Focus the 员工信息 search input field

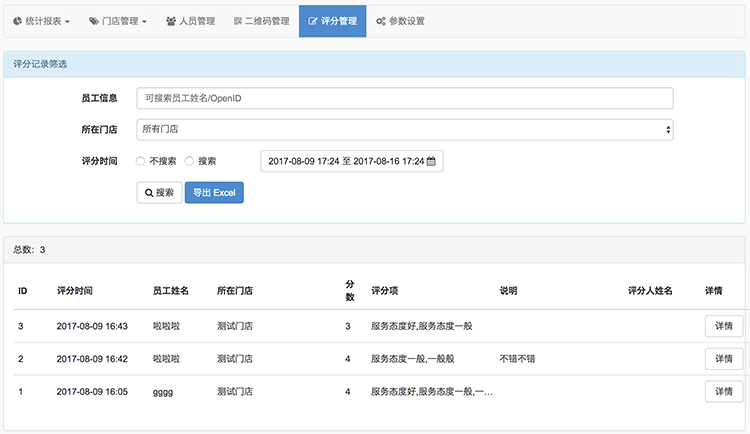tap(405, 98)
